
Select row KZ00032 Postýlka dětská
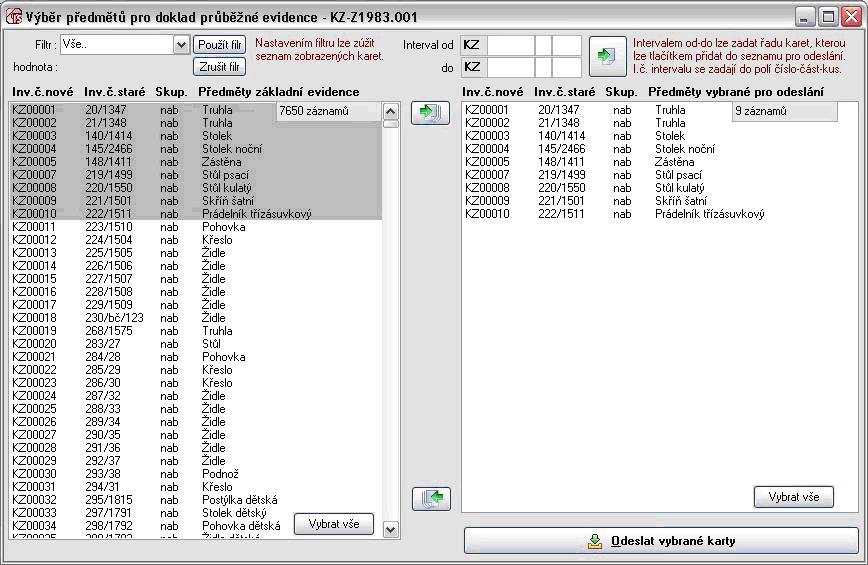195,500
